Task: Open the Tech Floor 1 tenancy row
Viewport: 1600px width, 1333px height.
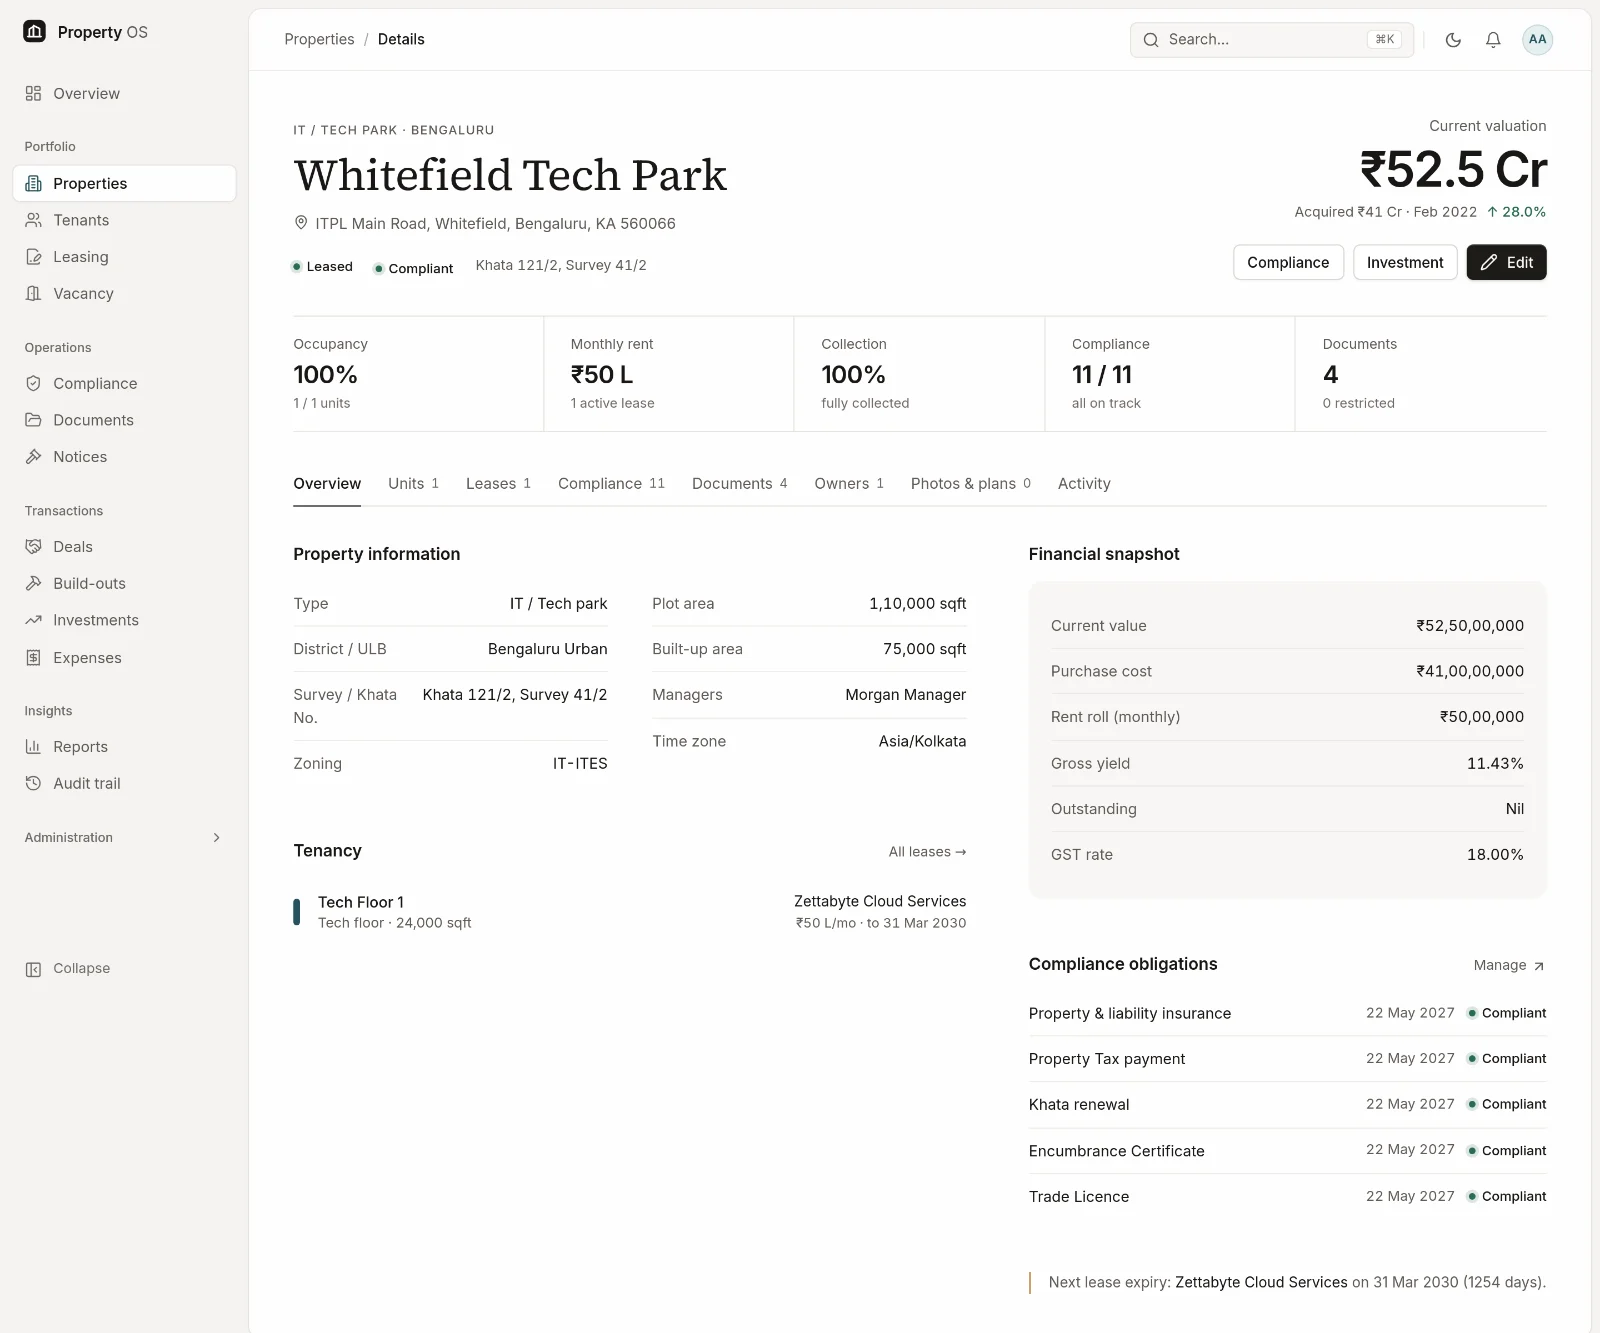Action: 629,912
